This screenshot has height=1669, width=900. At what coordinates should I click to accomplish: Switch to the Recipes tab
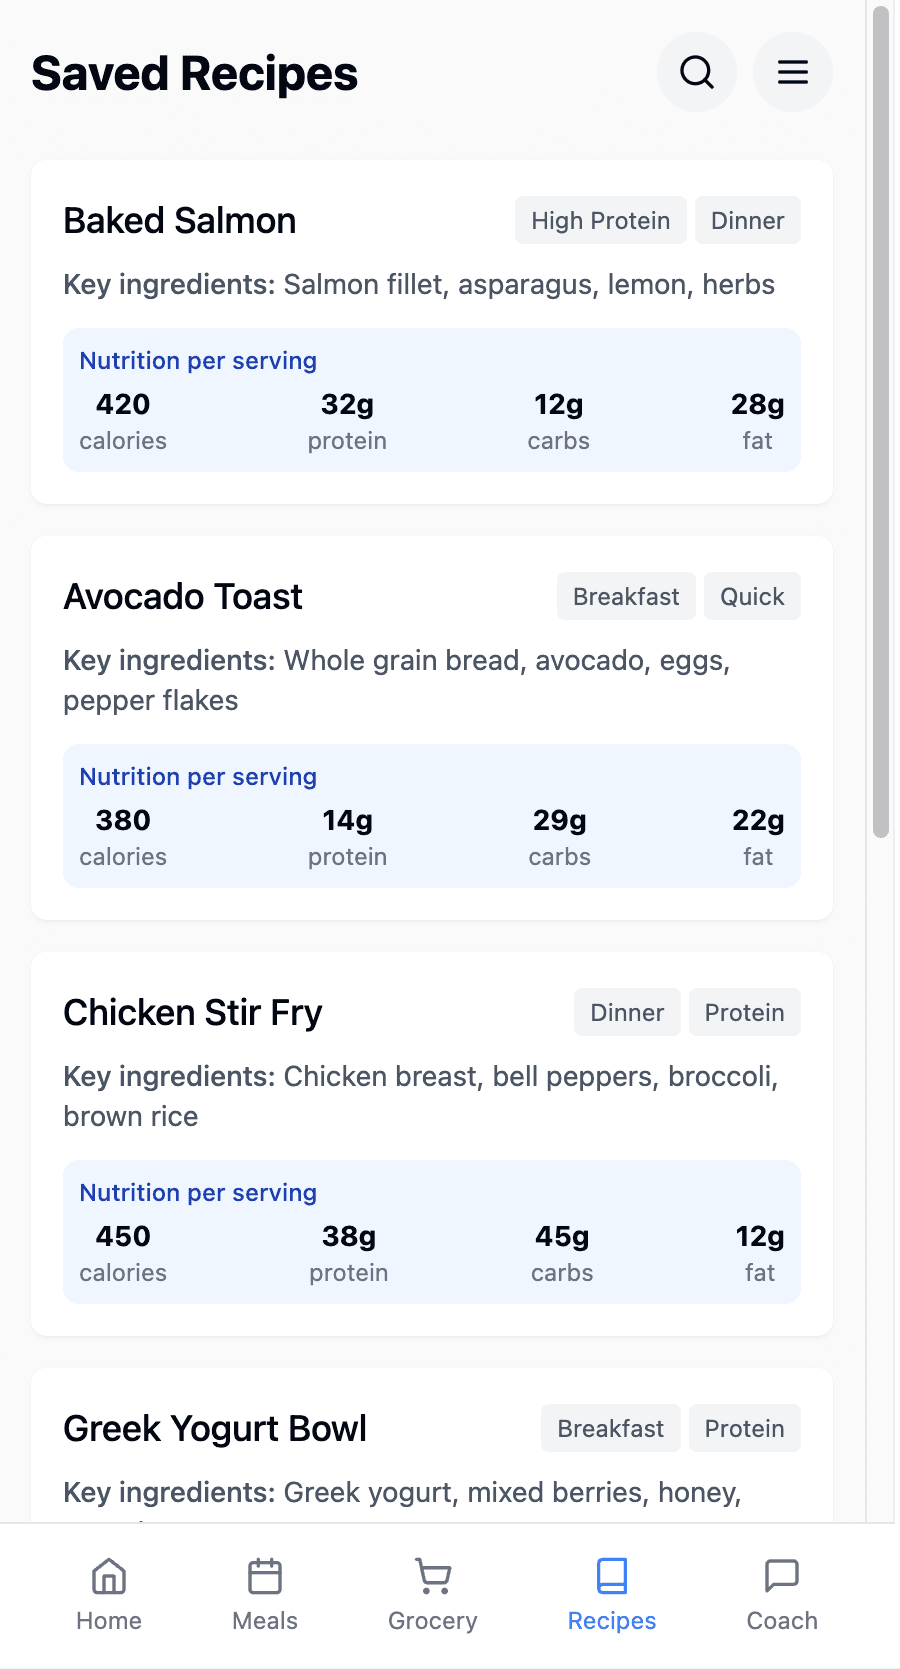coord(611,1597)
